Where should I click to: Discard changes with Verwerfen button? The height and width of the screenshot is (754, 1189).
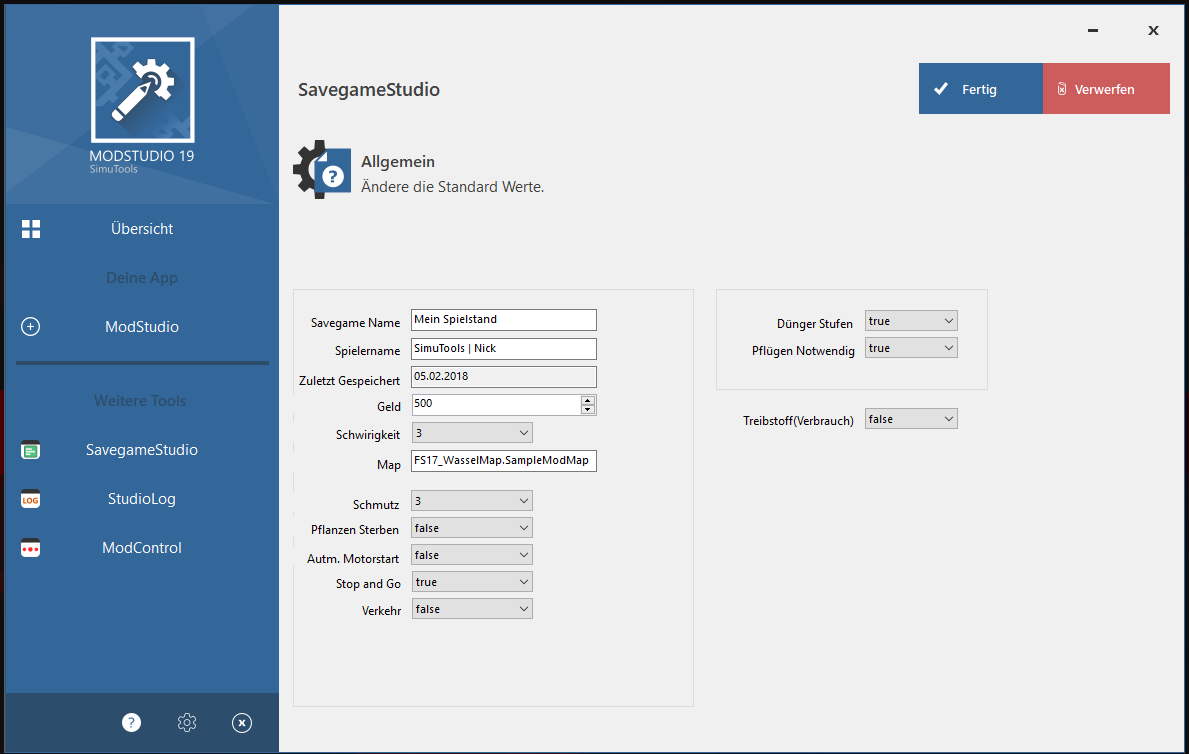tap(1105, 89)
